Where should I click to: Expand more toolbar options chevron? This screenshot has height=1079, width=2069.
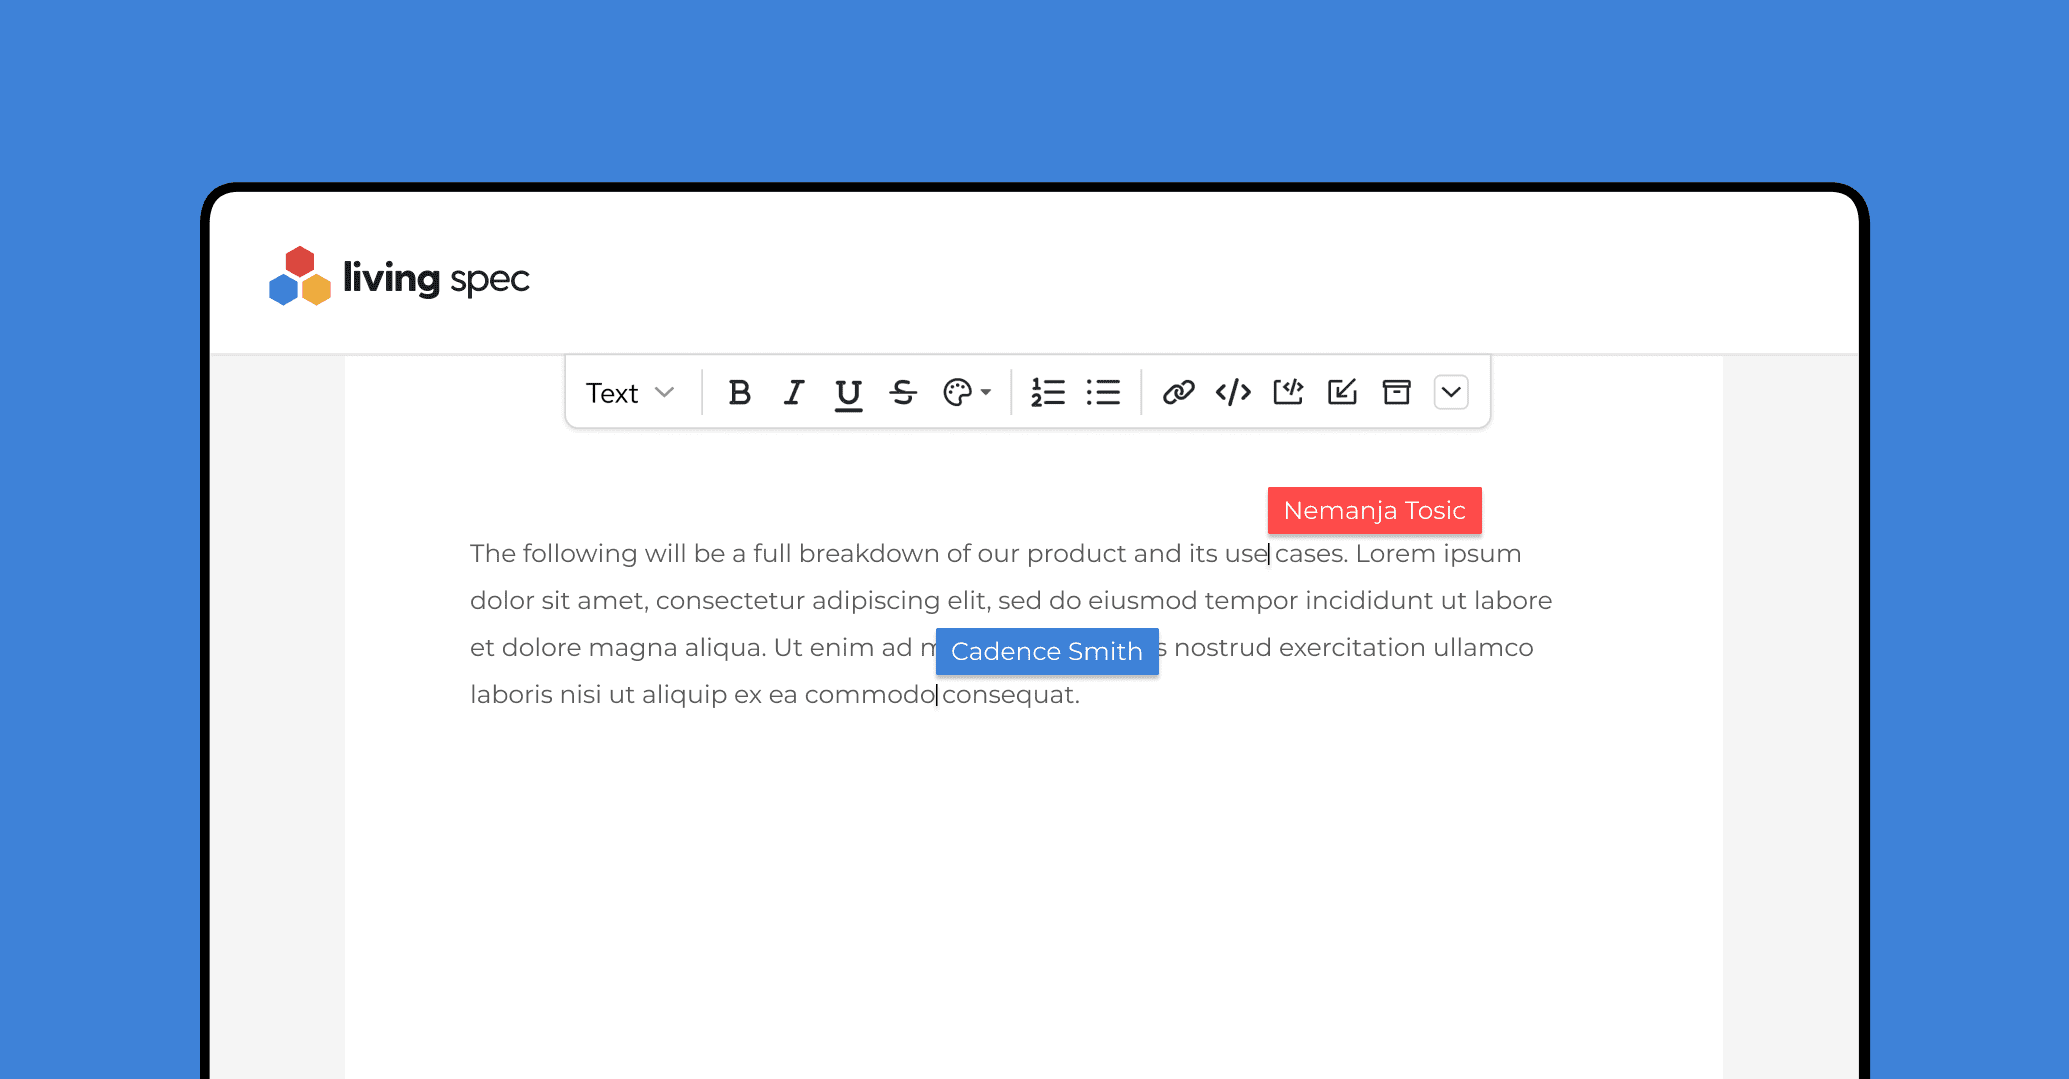point(1451,393)
